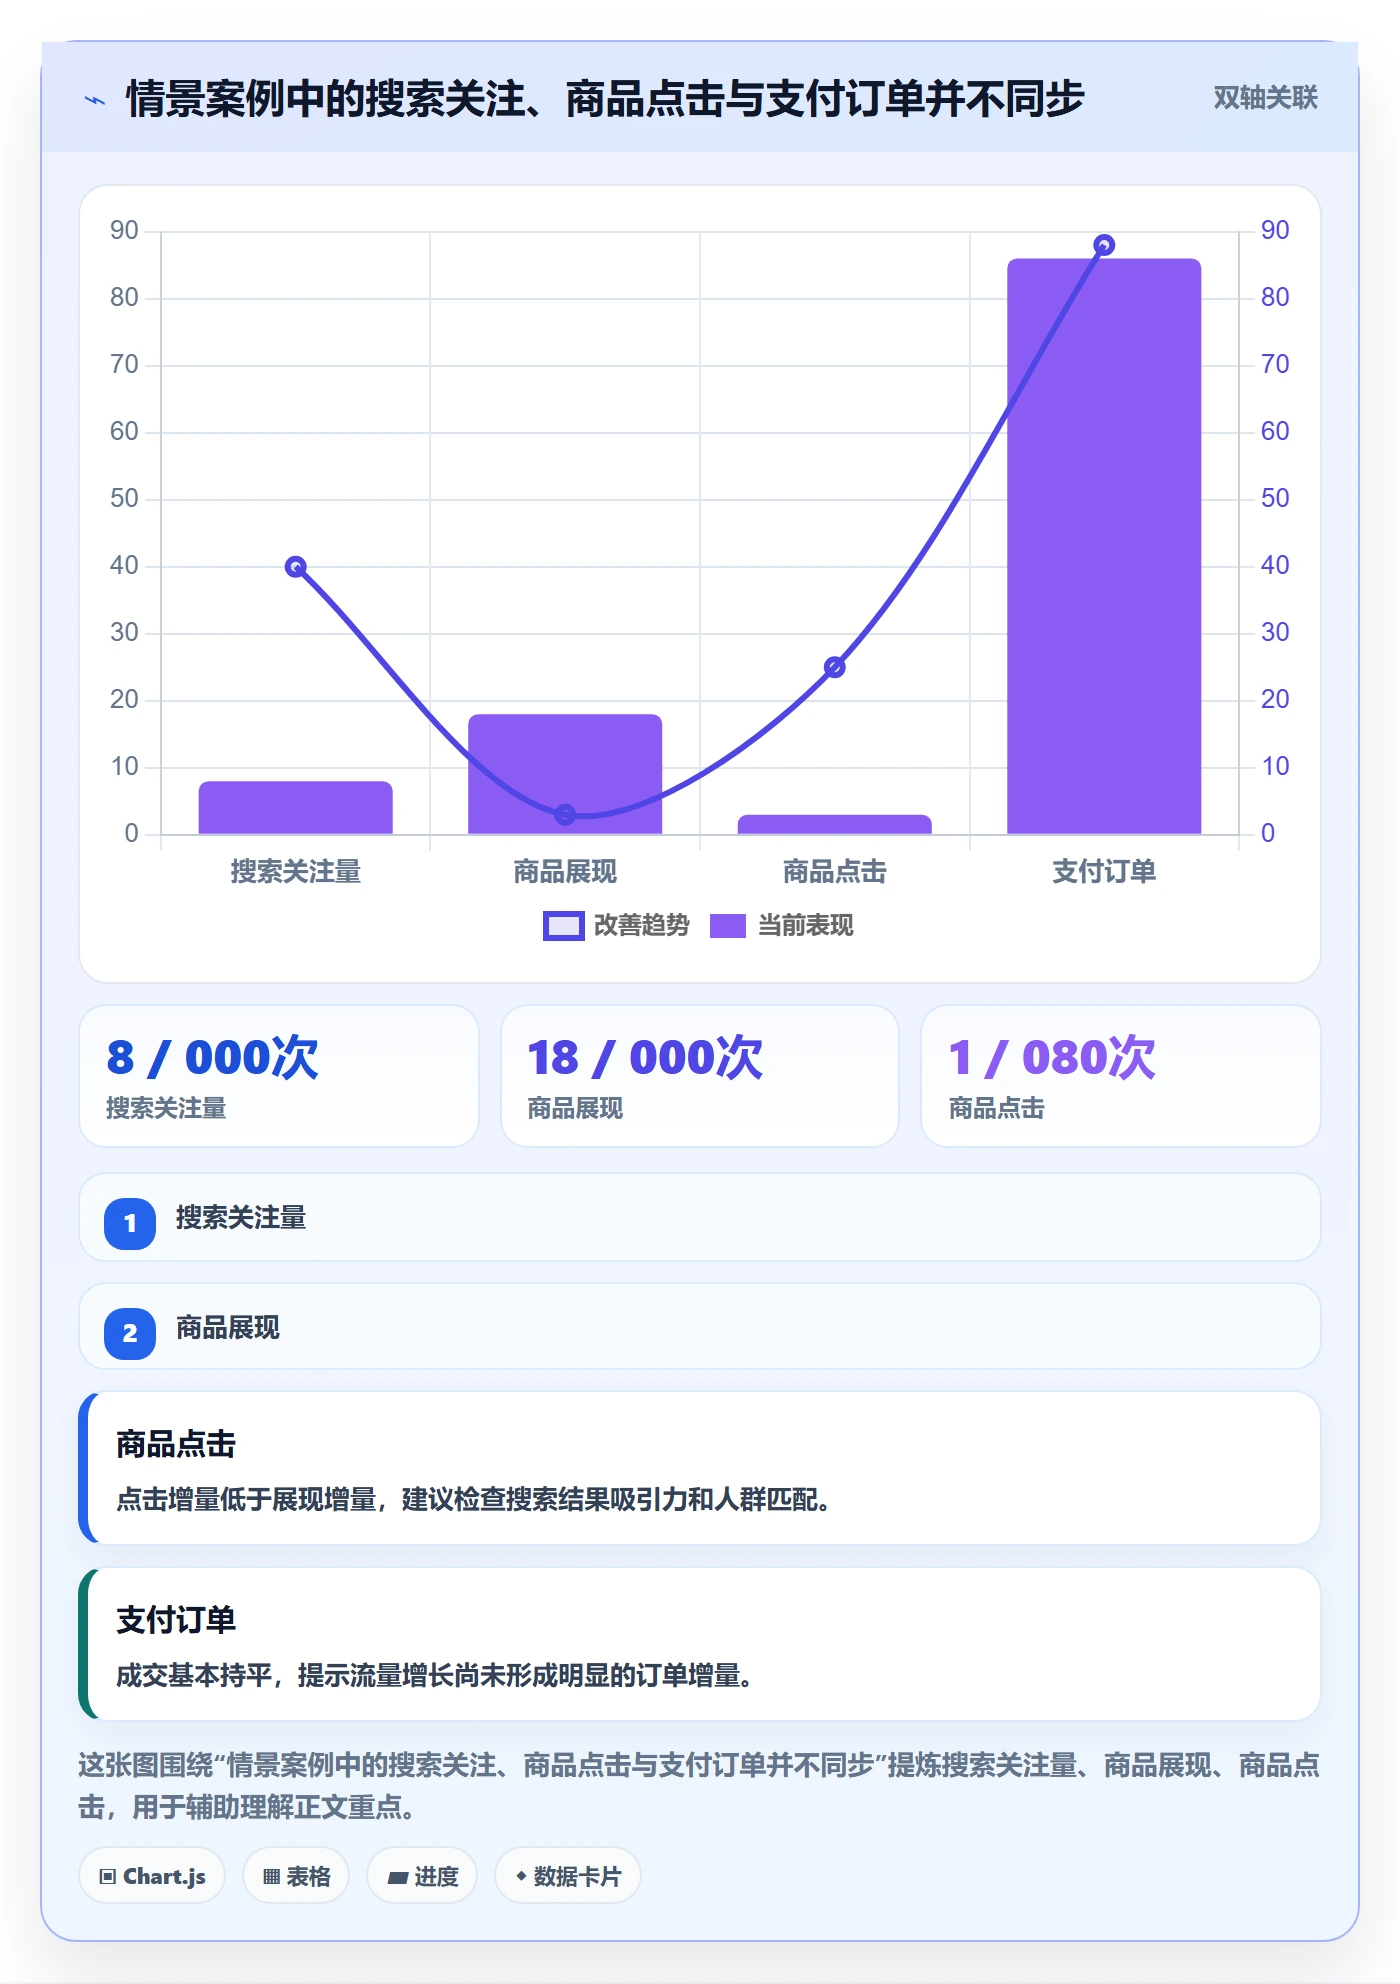The image size is (1400, 1984).
Task: Click the line point above 搜索关注量
Action: tap(295, 567)
